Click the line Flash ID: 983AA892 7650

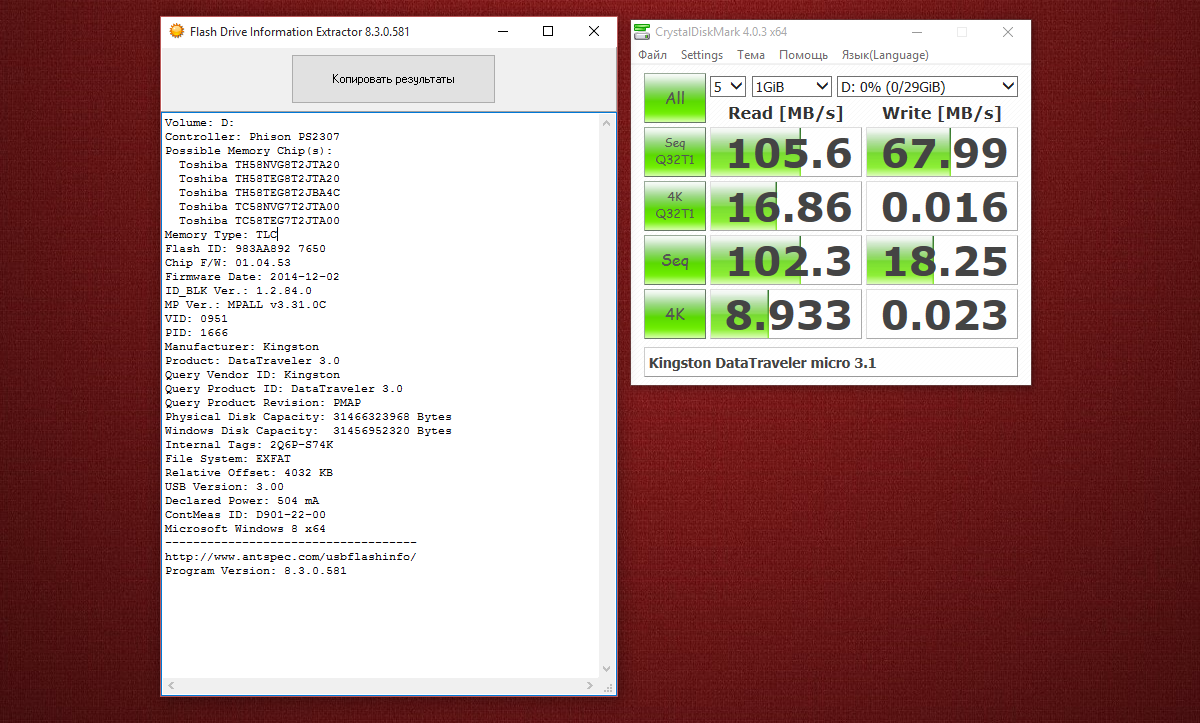point(245,248)
